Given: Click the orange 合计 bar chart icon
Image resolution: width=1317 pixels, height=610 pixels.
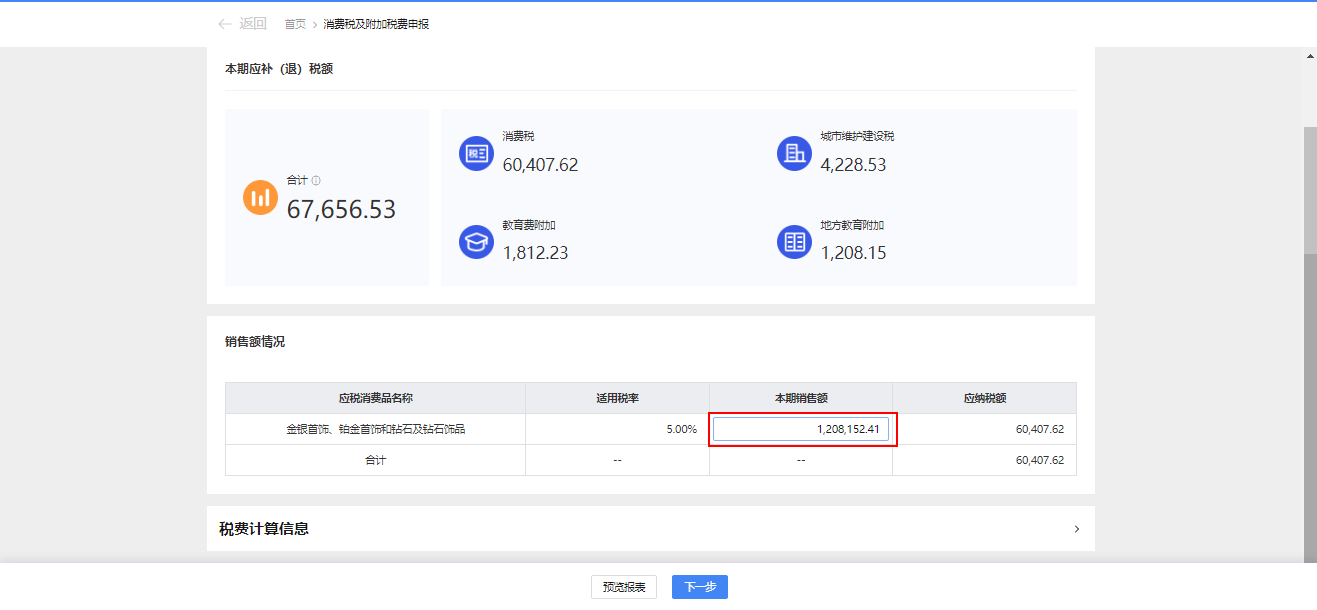Looking at the screenshot, I should click(x=260, y=197).
